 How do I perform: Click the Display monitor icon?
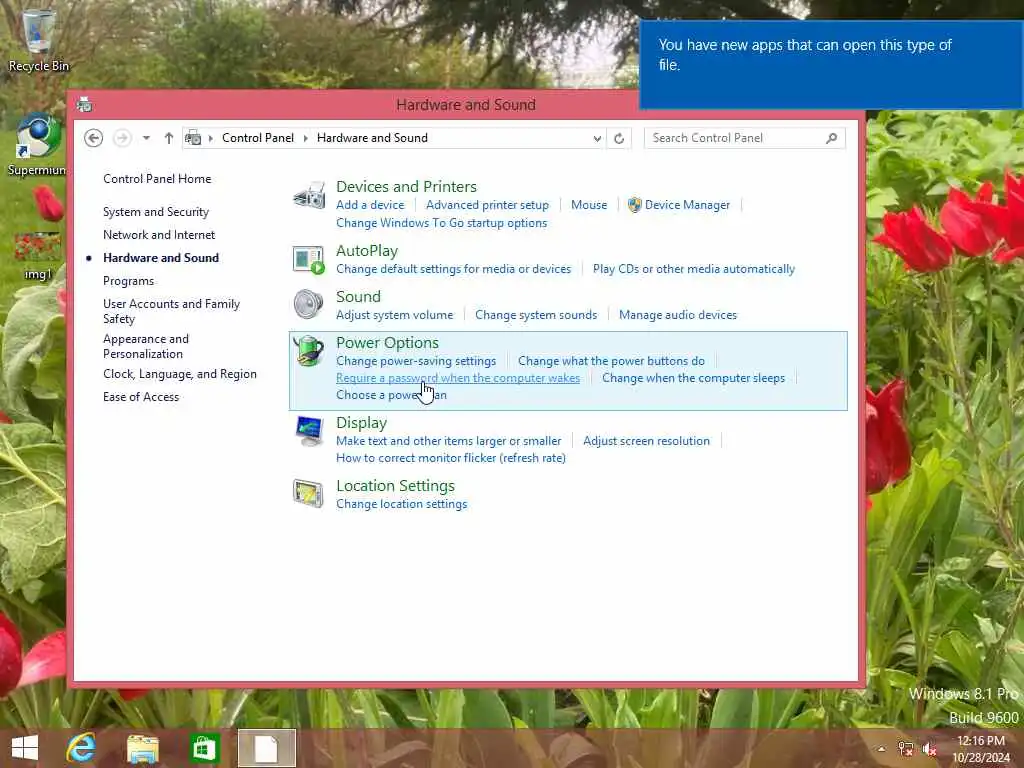click(309, 430)
